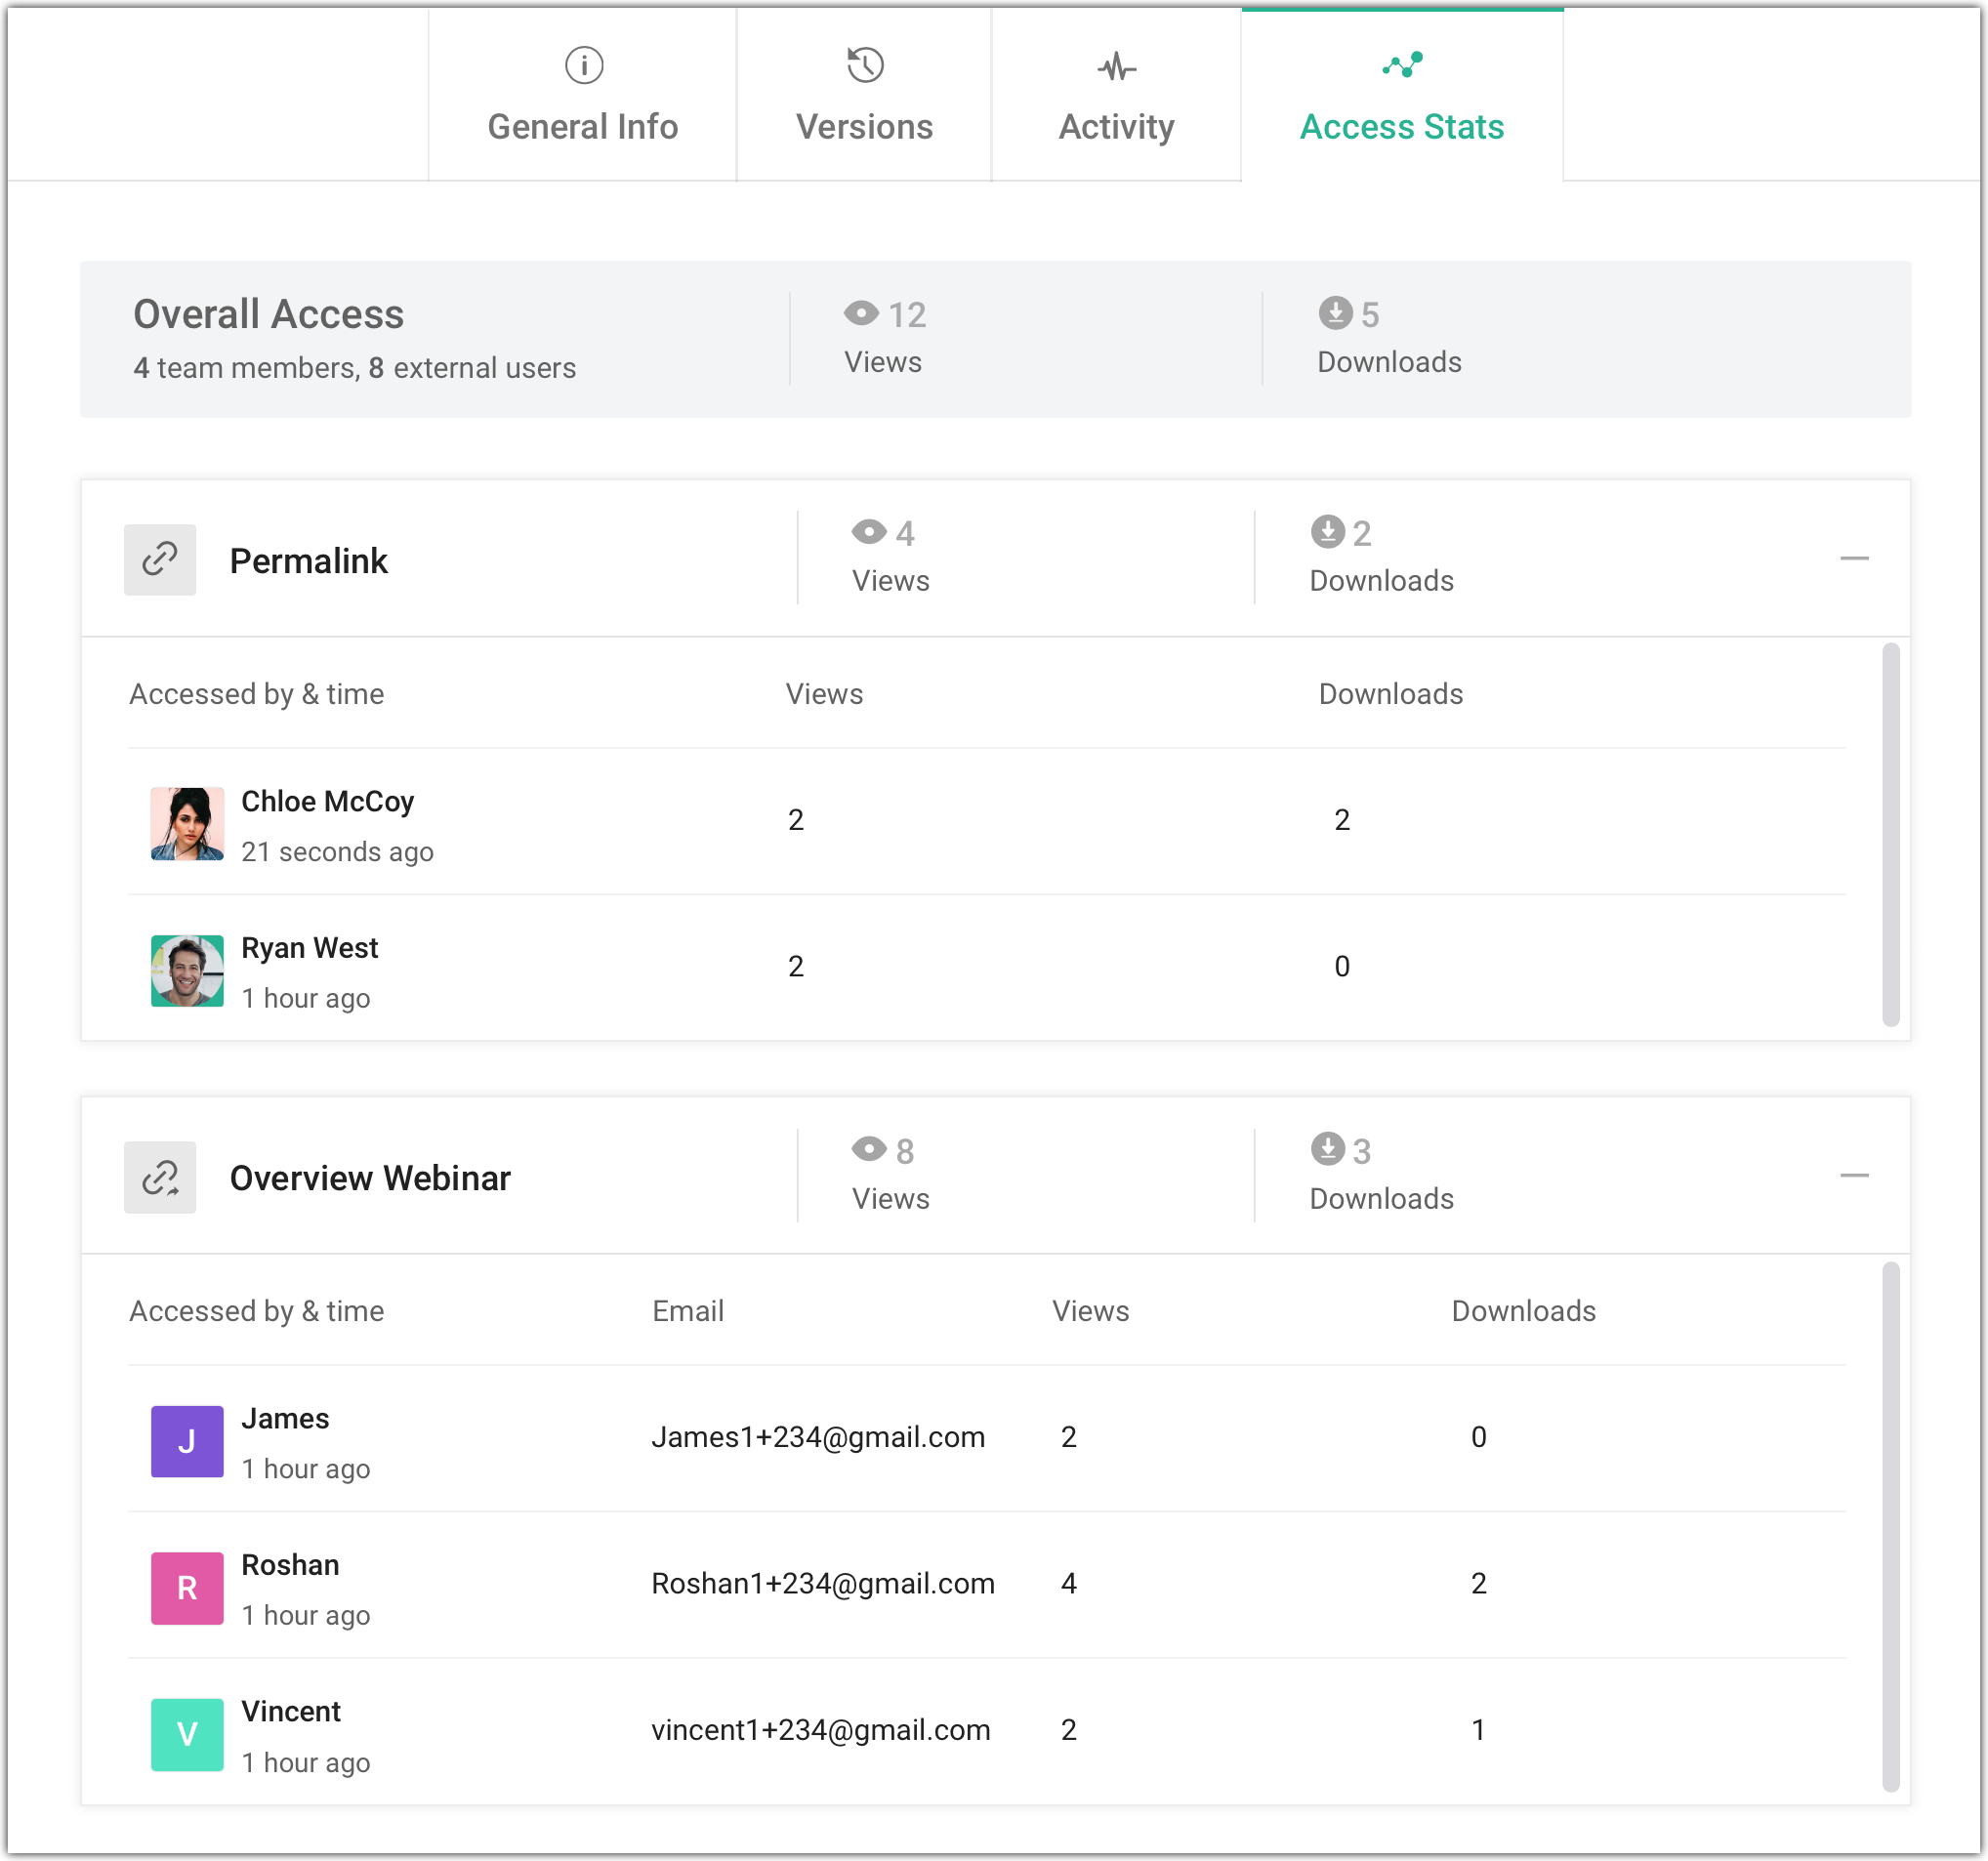Click the Overview Webinar shared link icon
Viewport: 1988px width, 1861px height.
(x=160, y=1178)
